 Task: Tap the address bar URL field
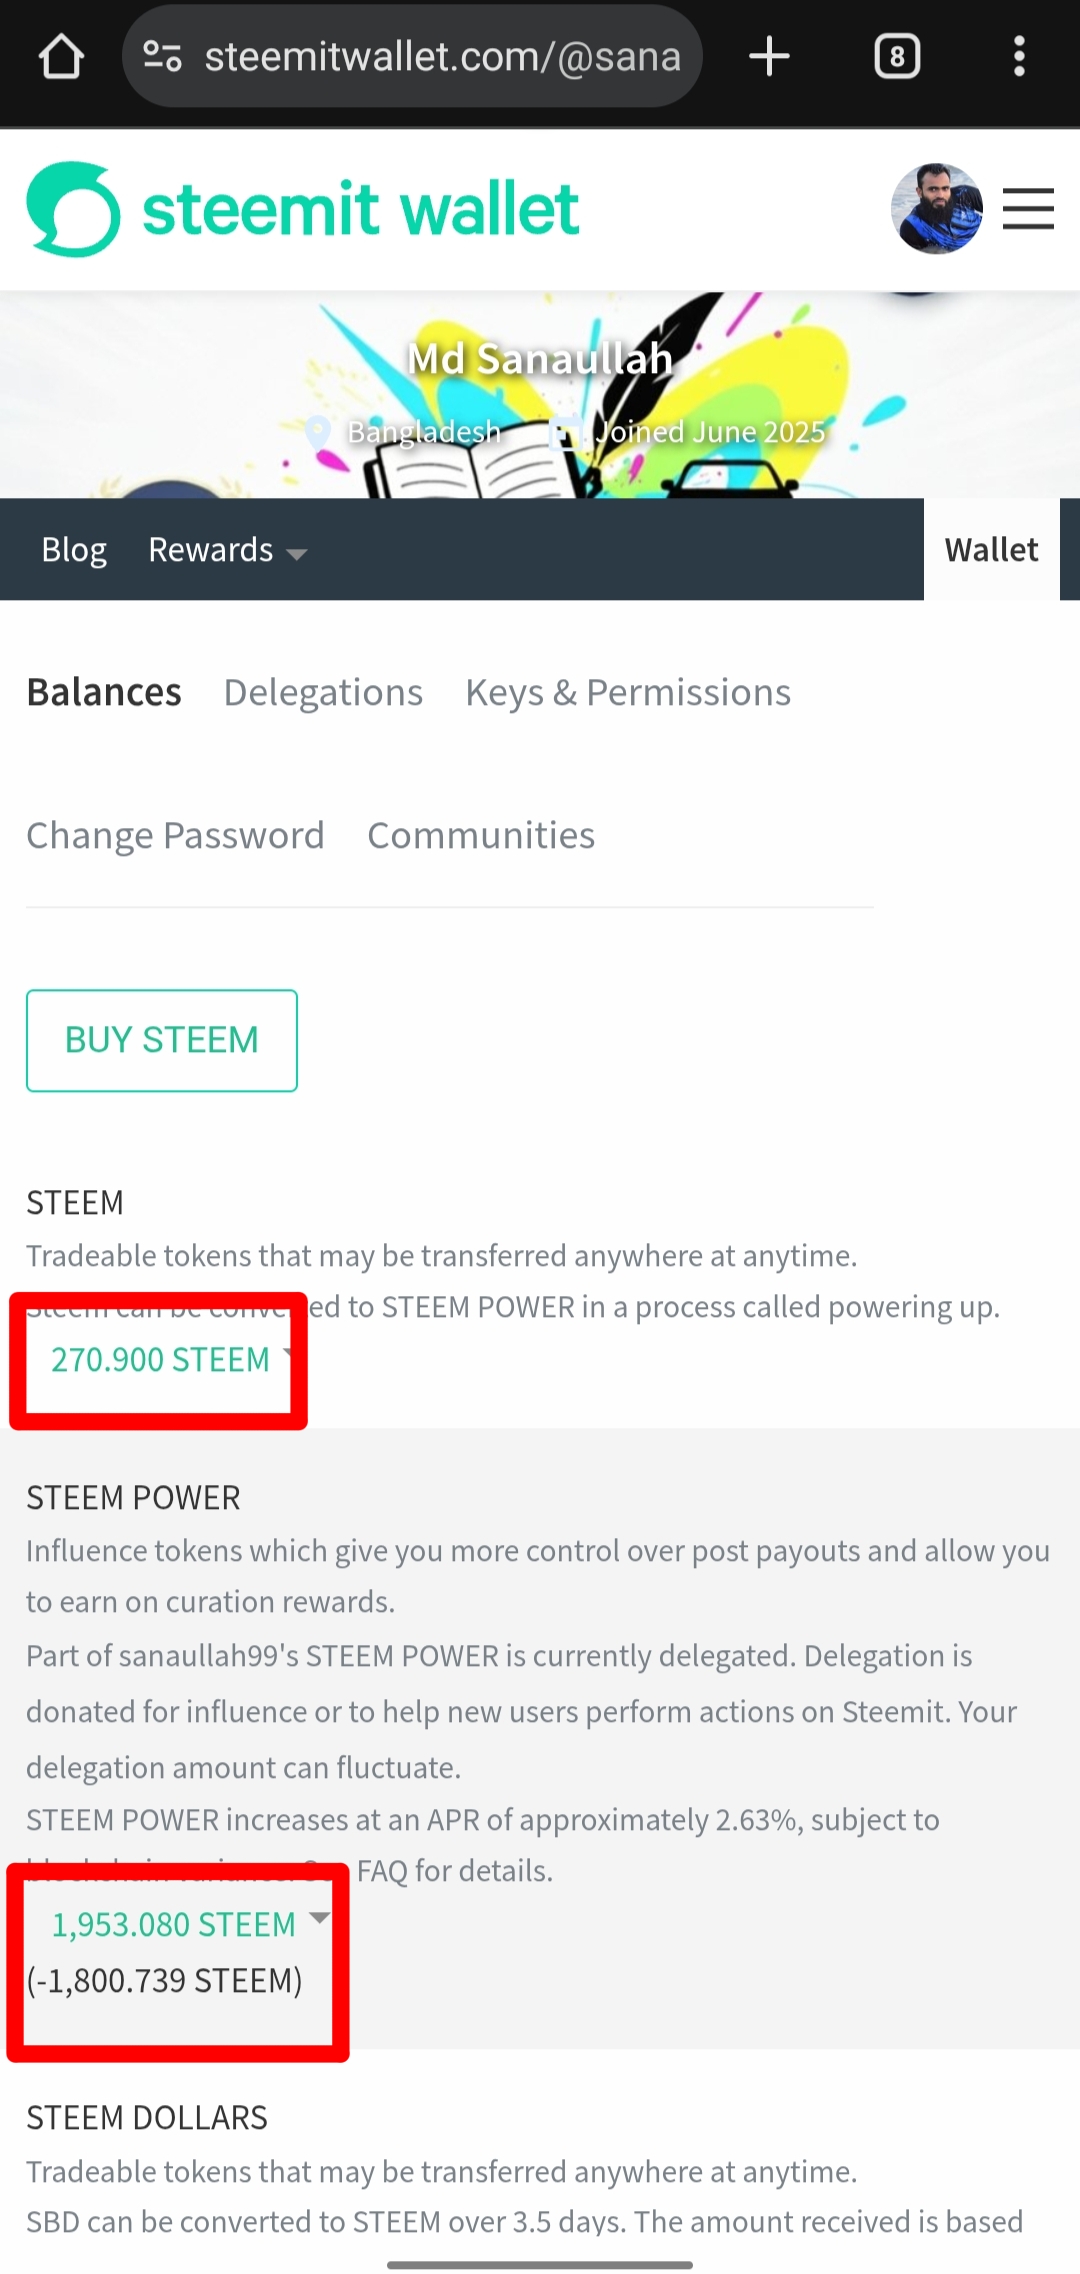coord(442,57)
